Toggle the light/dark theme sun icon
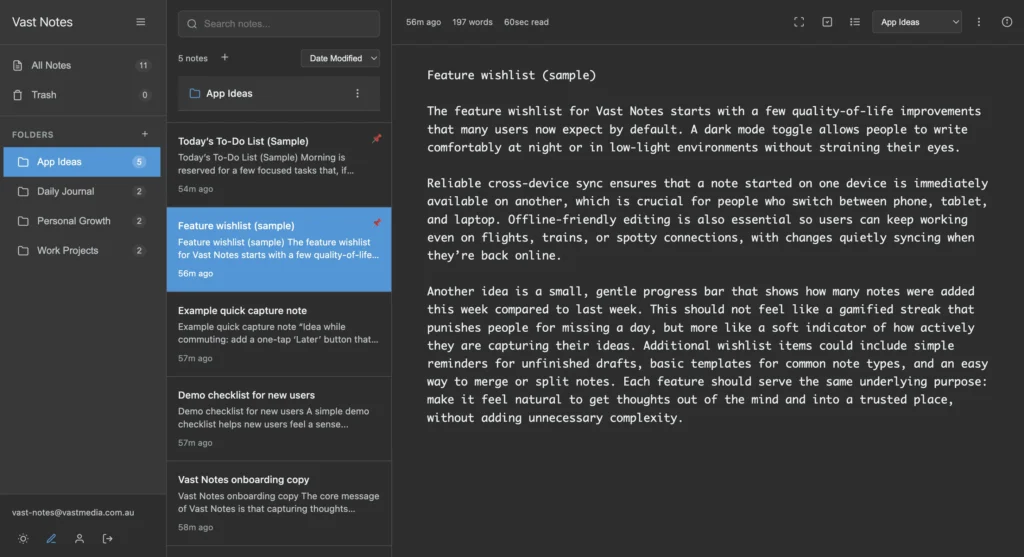The height and width of the screenshot is (557, 1024). [x=23, y=539]
